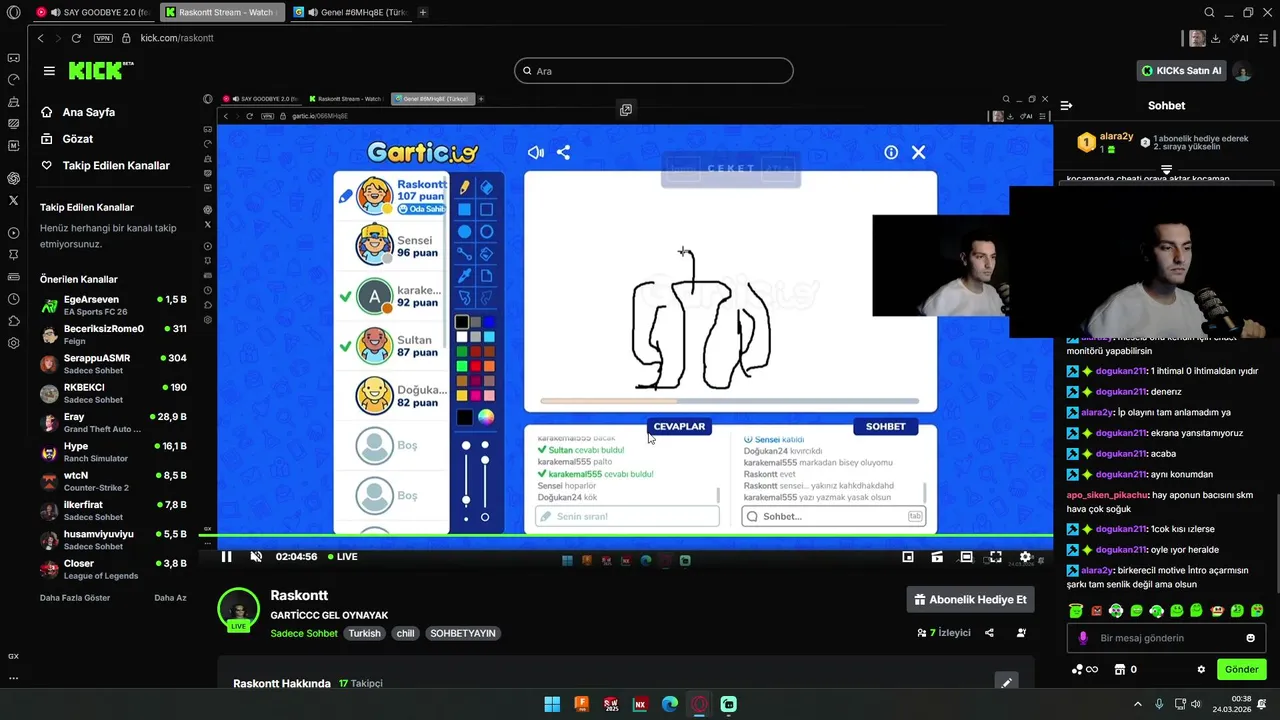Open browser downloads icon
This screenshot has height=720, width=1280.
pos(1215,38)
